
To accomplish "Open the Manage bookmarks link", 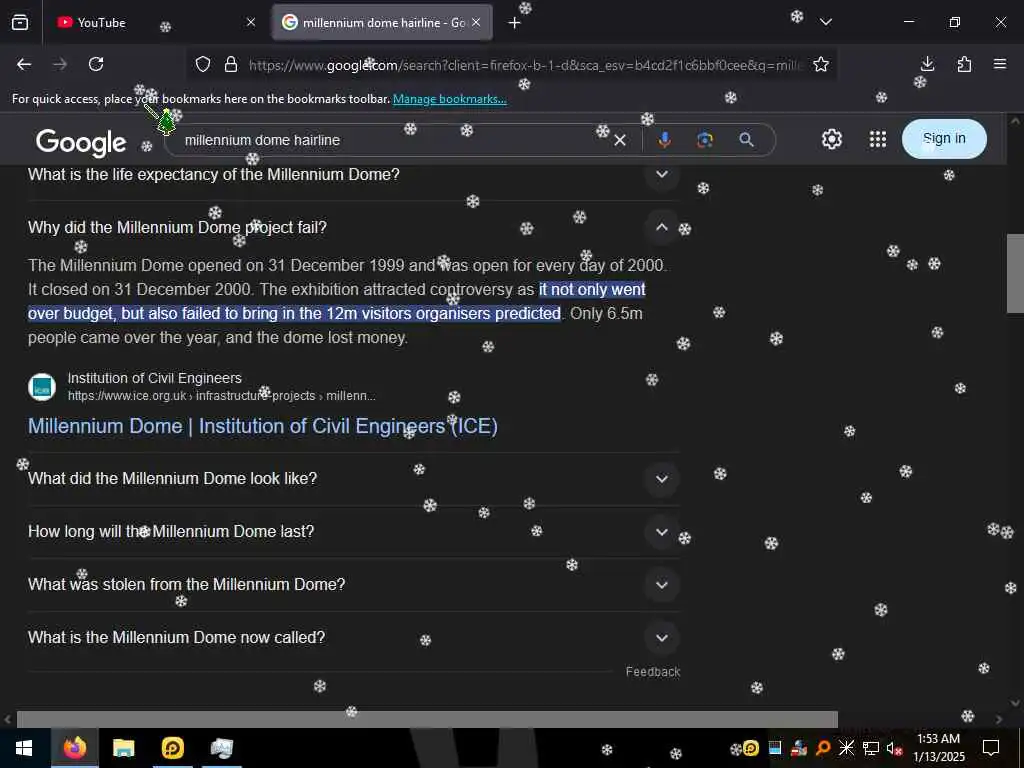I will 449,99.
